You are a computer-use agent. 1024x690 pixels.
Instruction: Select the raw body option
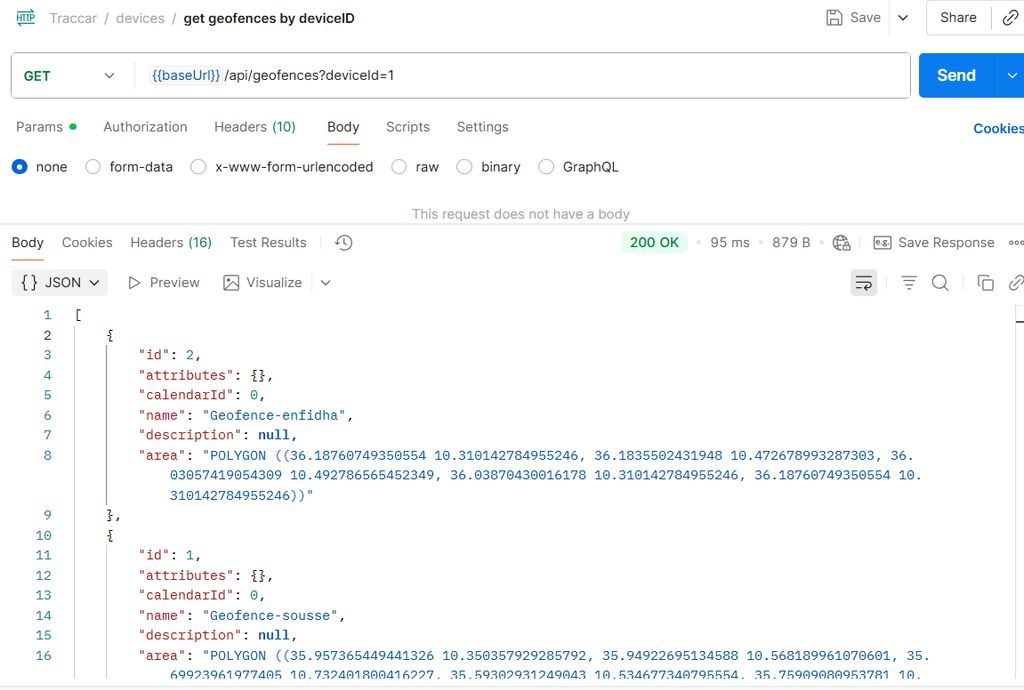pos(399,167)
